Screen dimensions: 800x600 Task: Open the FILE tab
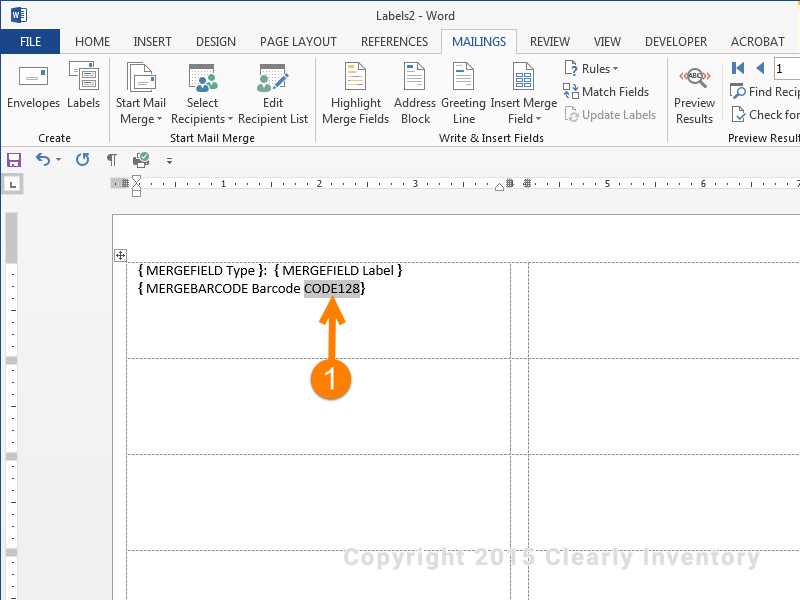click(x=31, y=42)
